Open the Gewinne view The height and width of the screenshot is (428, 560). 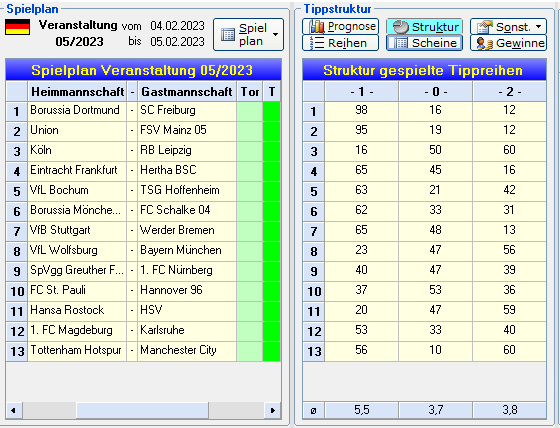tap(508, 43)
